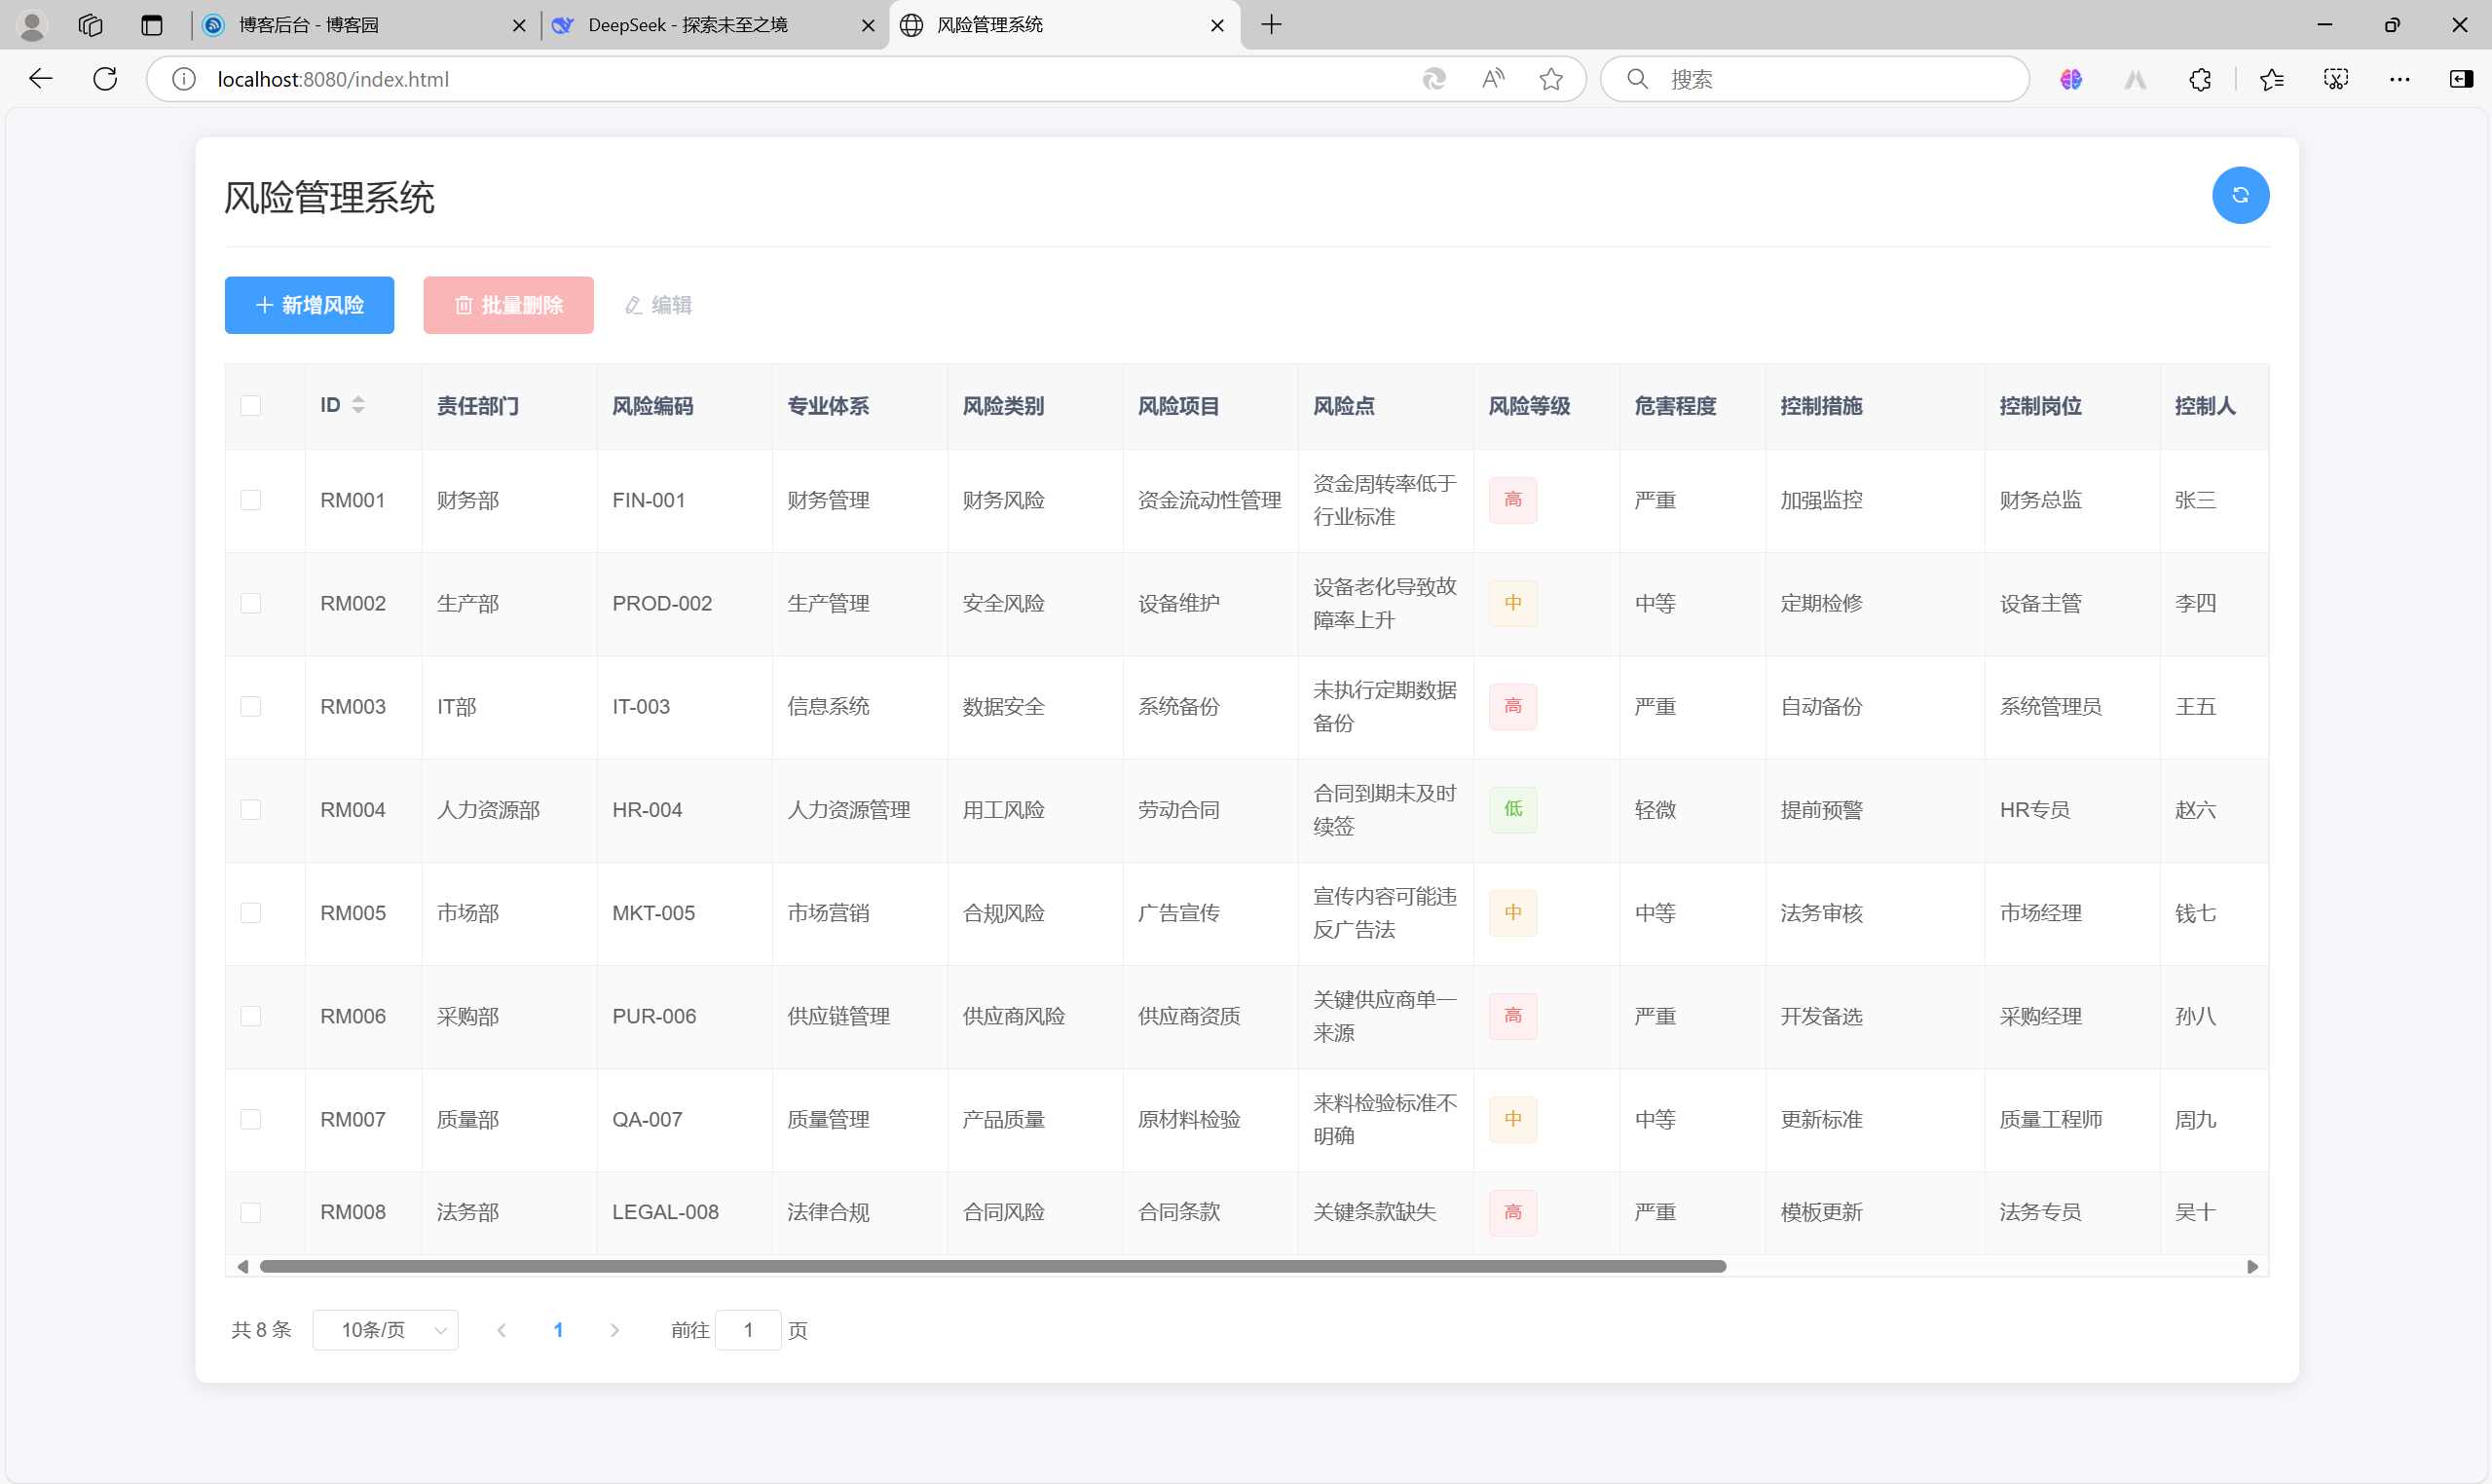Check the row RM001 checkbox
The image size is (2492, 1484).
251,500
